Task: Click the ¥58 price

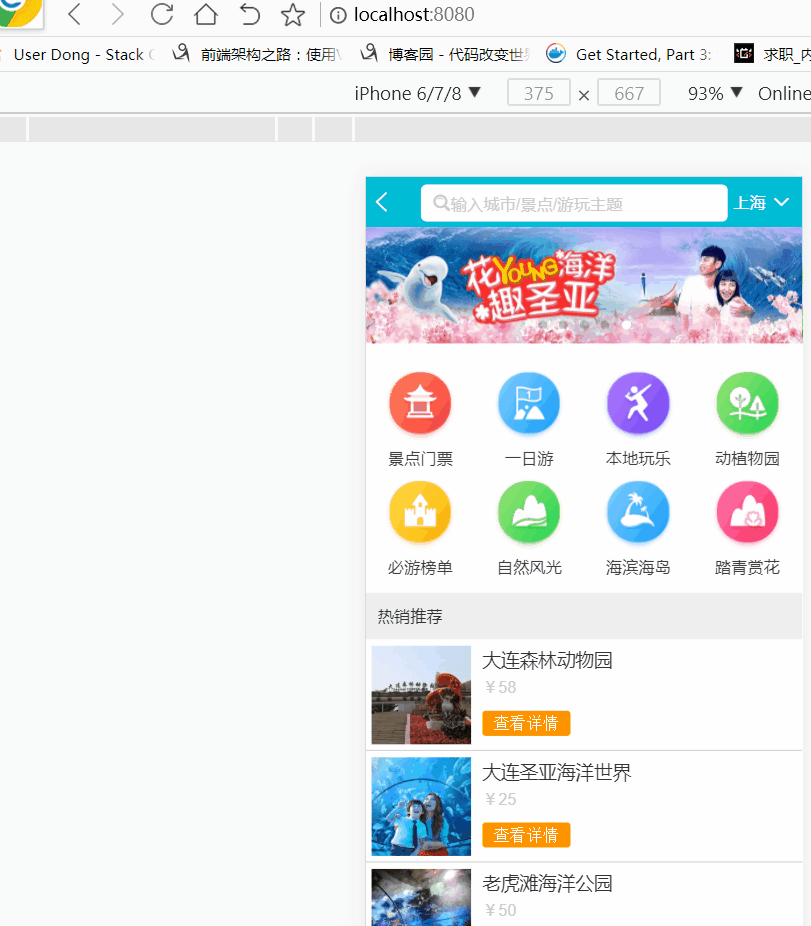Action: (x=500, y=687)
